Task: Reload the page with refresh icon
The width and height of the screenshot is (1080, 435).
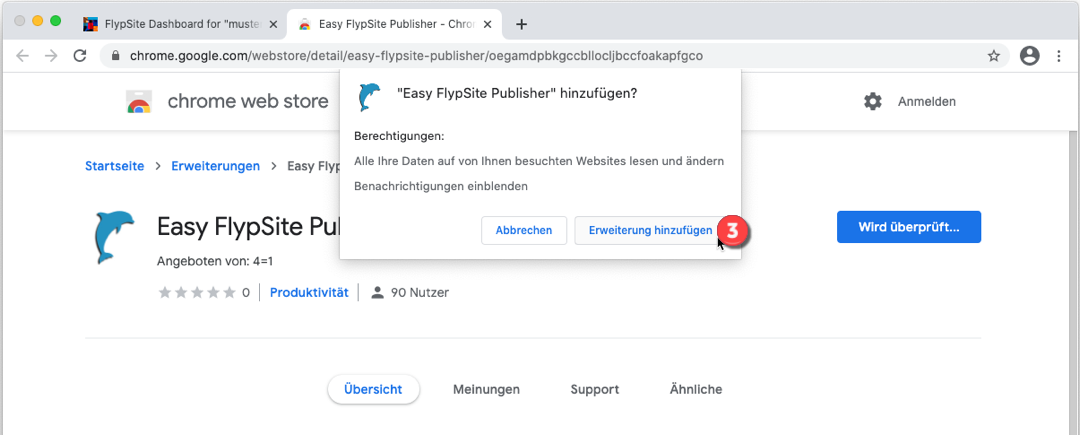Action: click(x=80, y=56)
